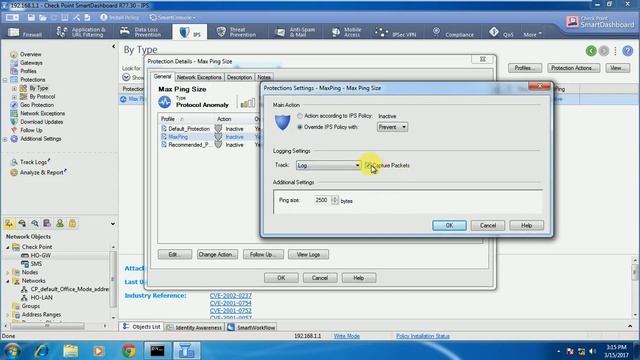The image size is (640, 360).
Task: Open Help in Protections Settings dialog
Action: (x=527, y=226)
